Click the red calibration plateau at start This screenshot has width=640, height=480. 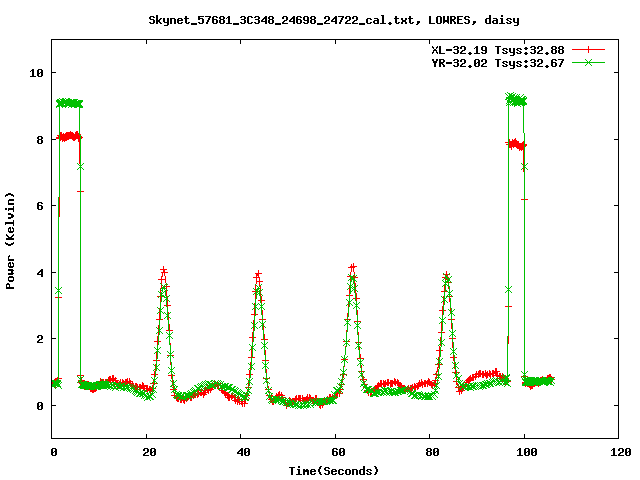point(69,137)
